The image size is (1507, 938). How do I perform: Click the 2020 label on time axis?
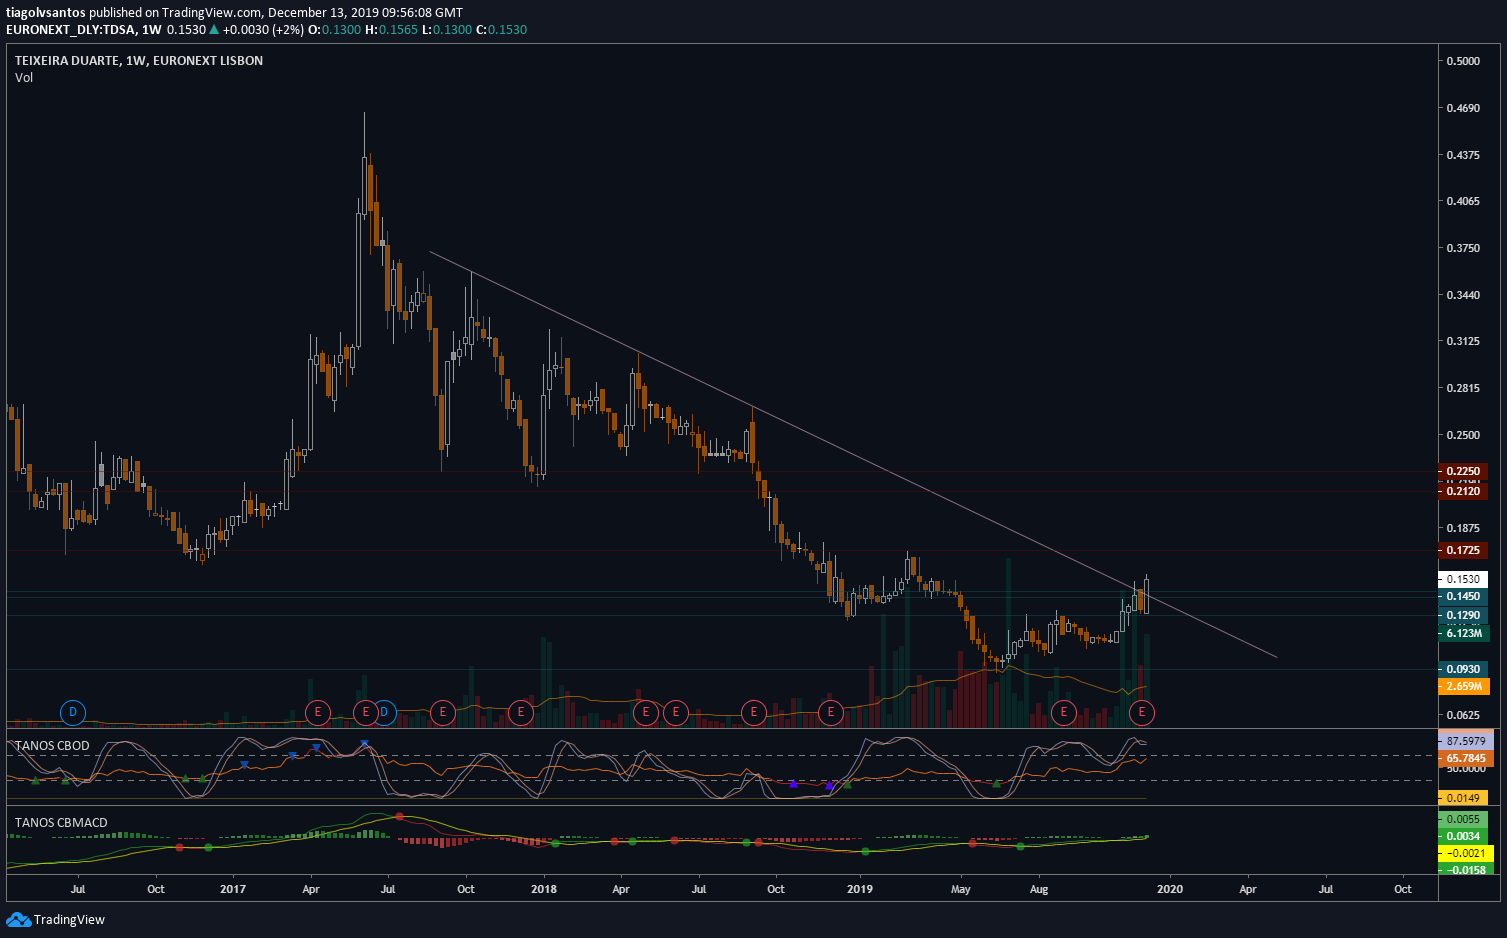coord(1170,889)
